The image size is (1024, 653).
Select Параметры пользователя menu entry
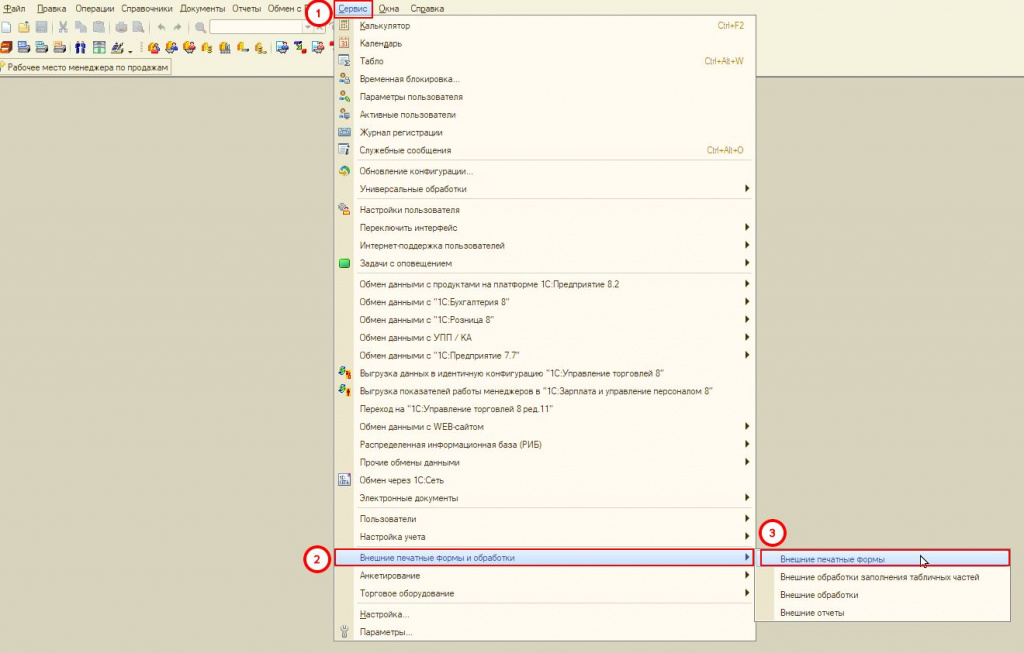click(545, 97)
